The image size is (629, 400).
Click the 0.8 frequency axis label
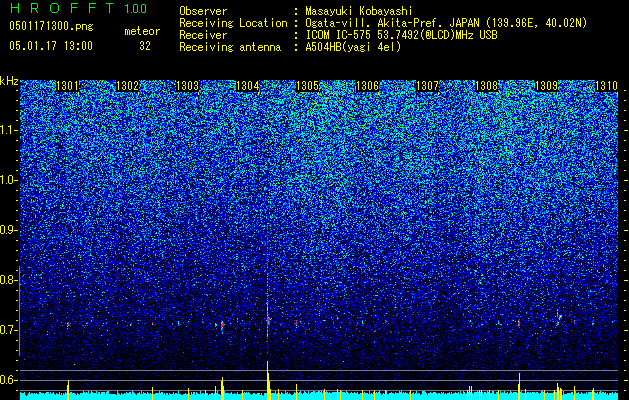coord(8,280)
